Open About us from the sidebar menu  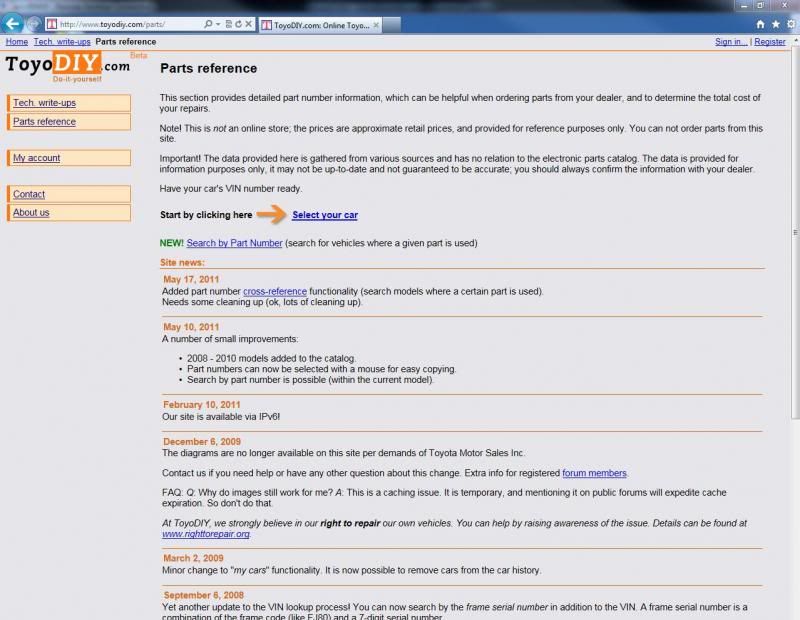pyautogui.click(x=69, y=212)
